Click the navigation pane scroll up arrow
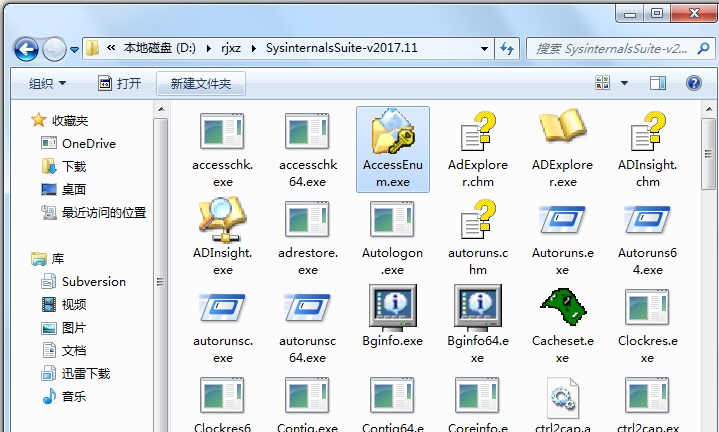 pyautogui.click(x=160, y=110)
